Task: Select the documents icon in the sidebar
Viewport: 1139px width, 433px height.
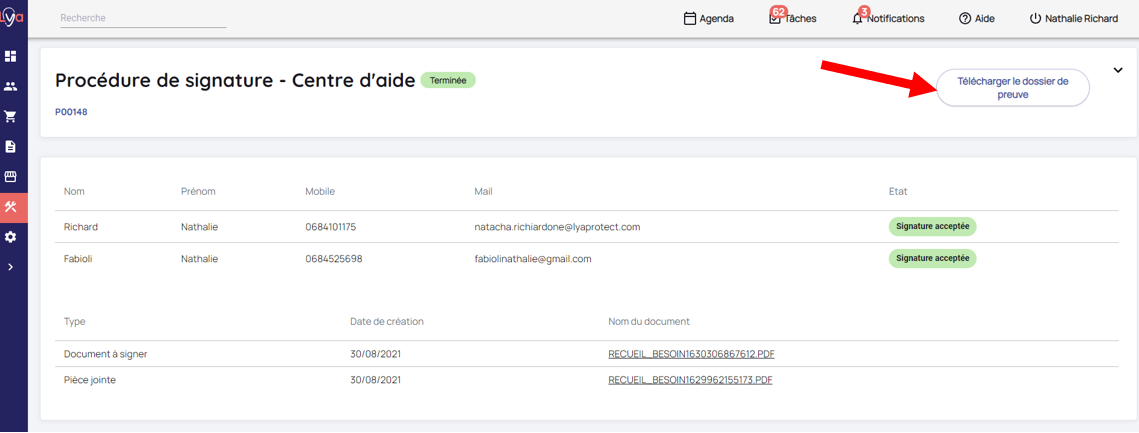Action: (11, 147)
